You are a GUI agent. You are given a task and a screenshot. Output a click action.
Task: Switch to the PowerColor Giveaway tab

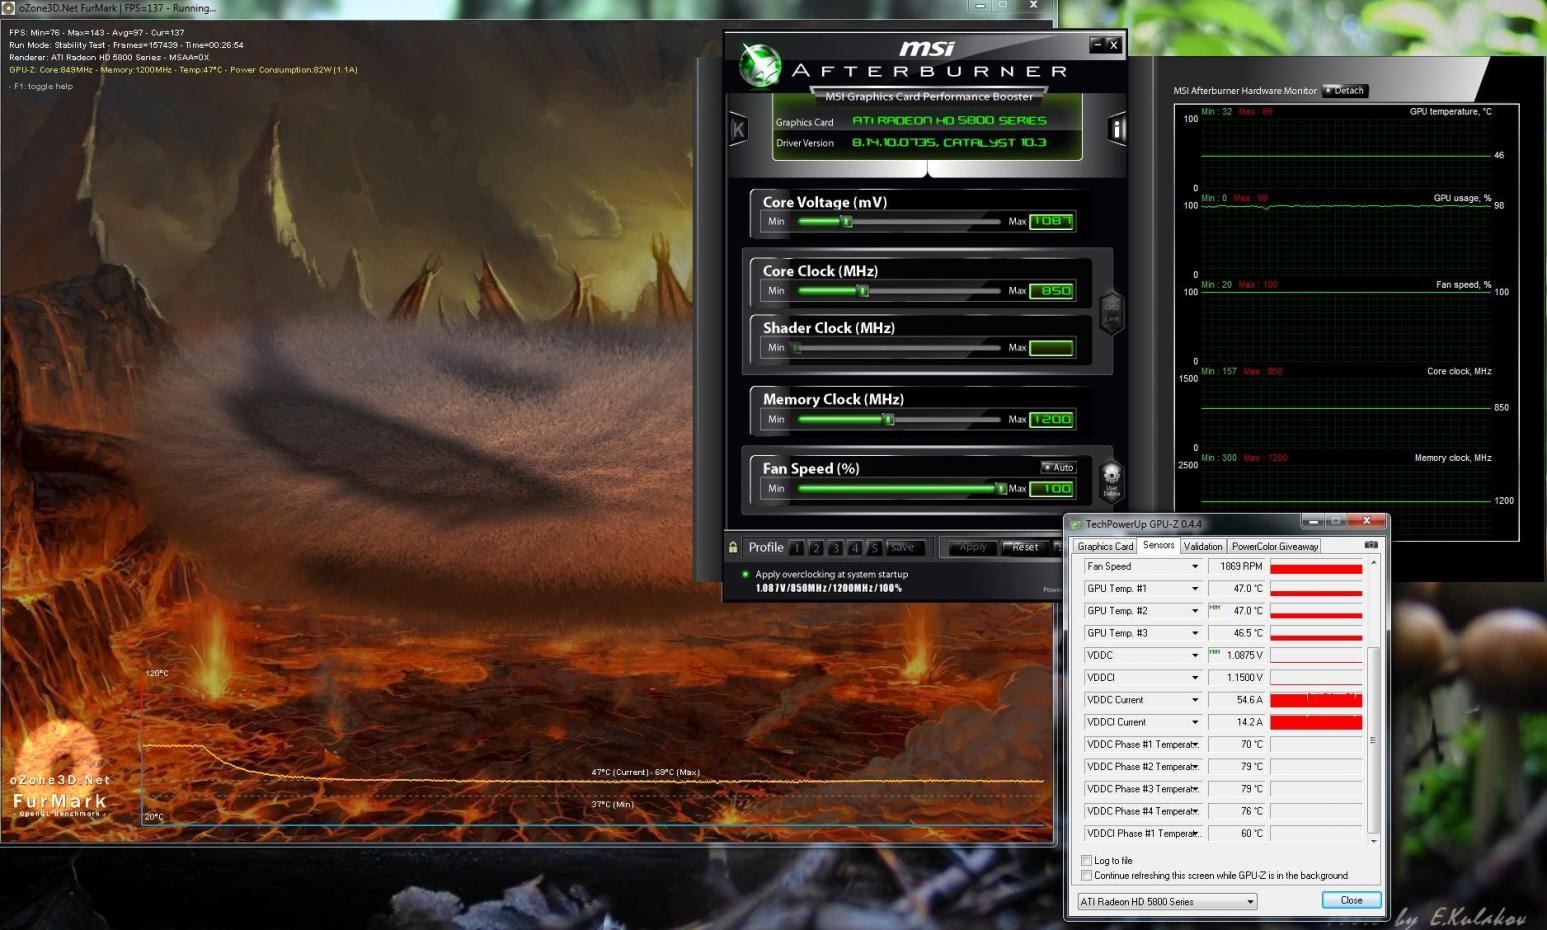tap(1274, 546)
